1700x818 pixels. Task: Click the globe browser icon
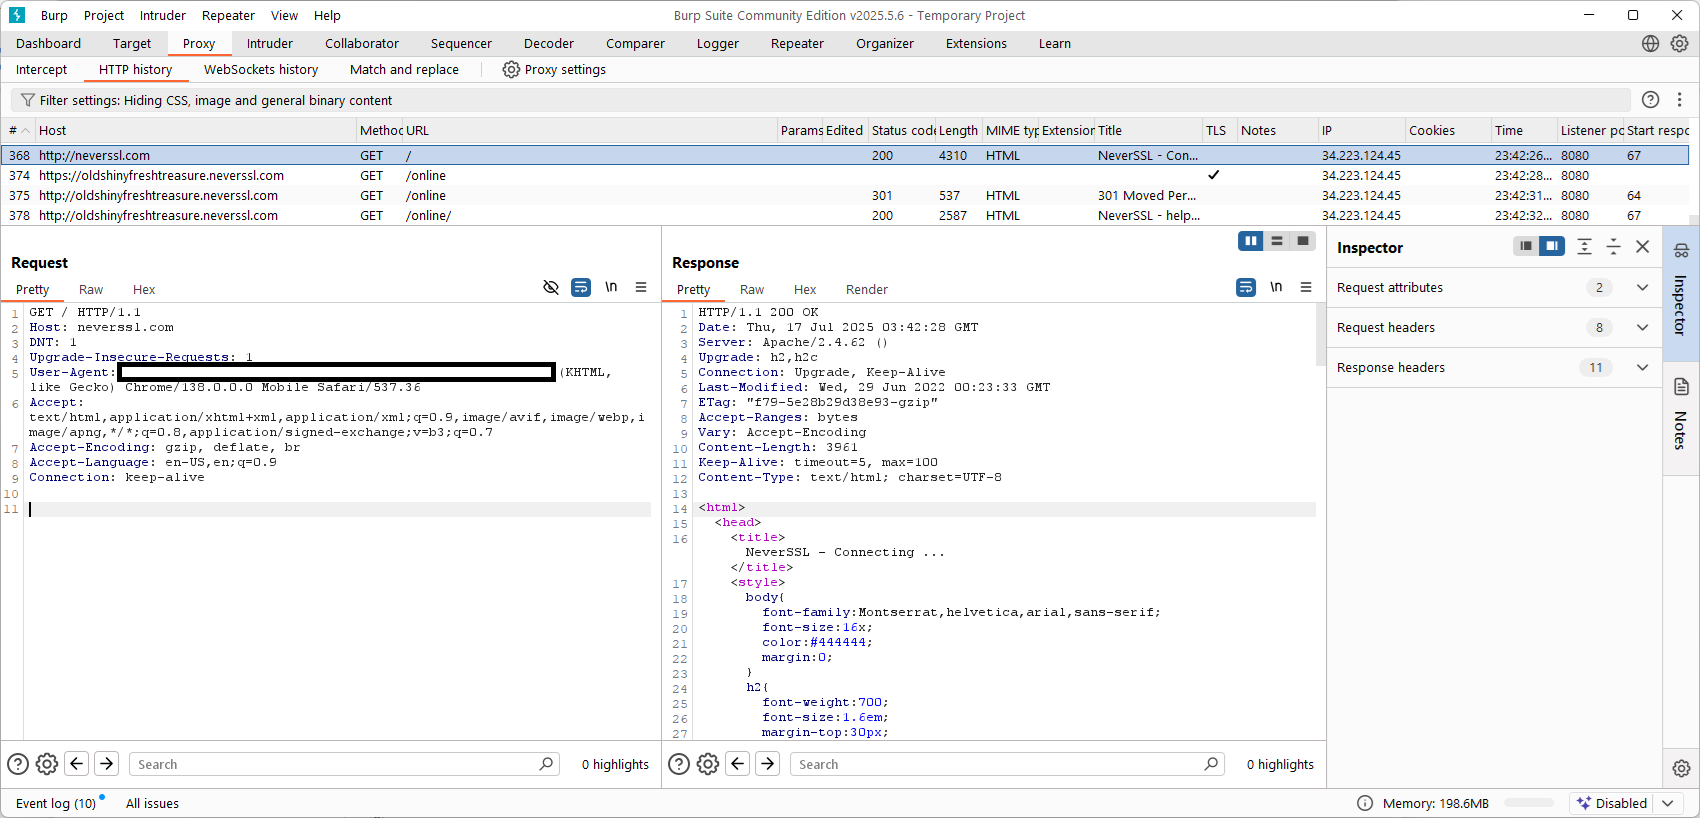click(1650, 43)
